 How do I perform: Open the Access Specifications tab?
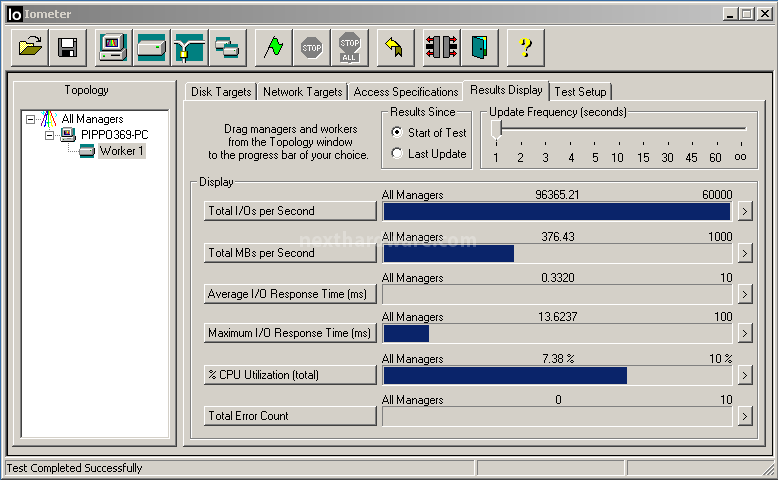click(x=405, y=92)
